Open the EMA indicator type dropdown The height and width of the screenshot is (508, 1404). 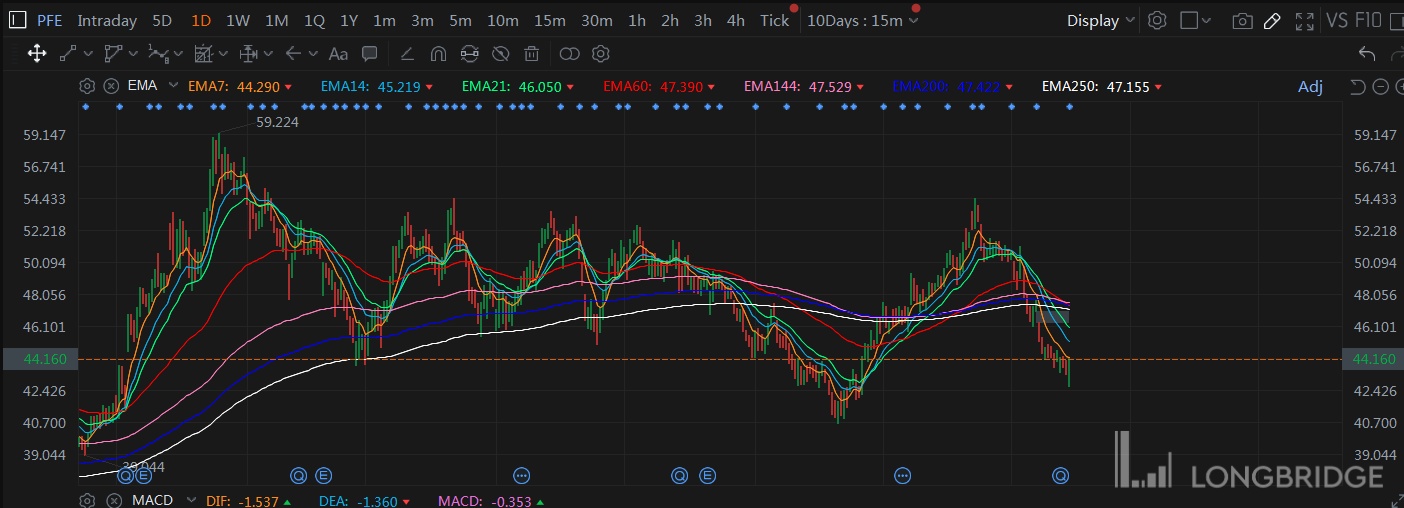(173, 86)
